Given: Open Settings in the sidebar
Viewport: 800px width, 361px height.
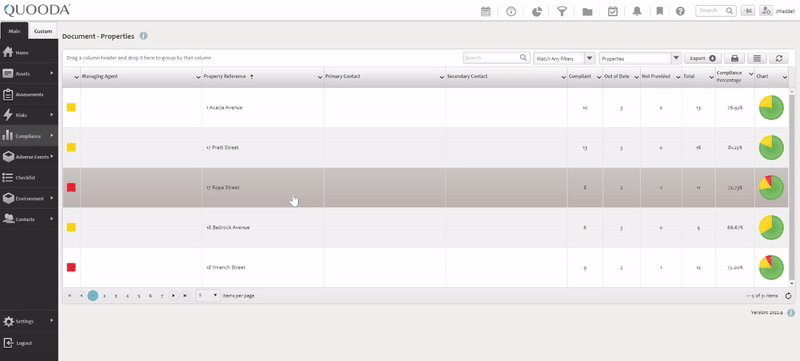Looking at the screenshot, I should click(29, 321).
